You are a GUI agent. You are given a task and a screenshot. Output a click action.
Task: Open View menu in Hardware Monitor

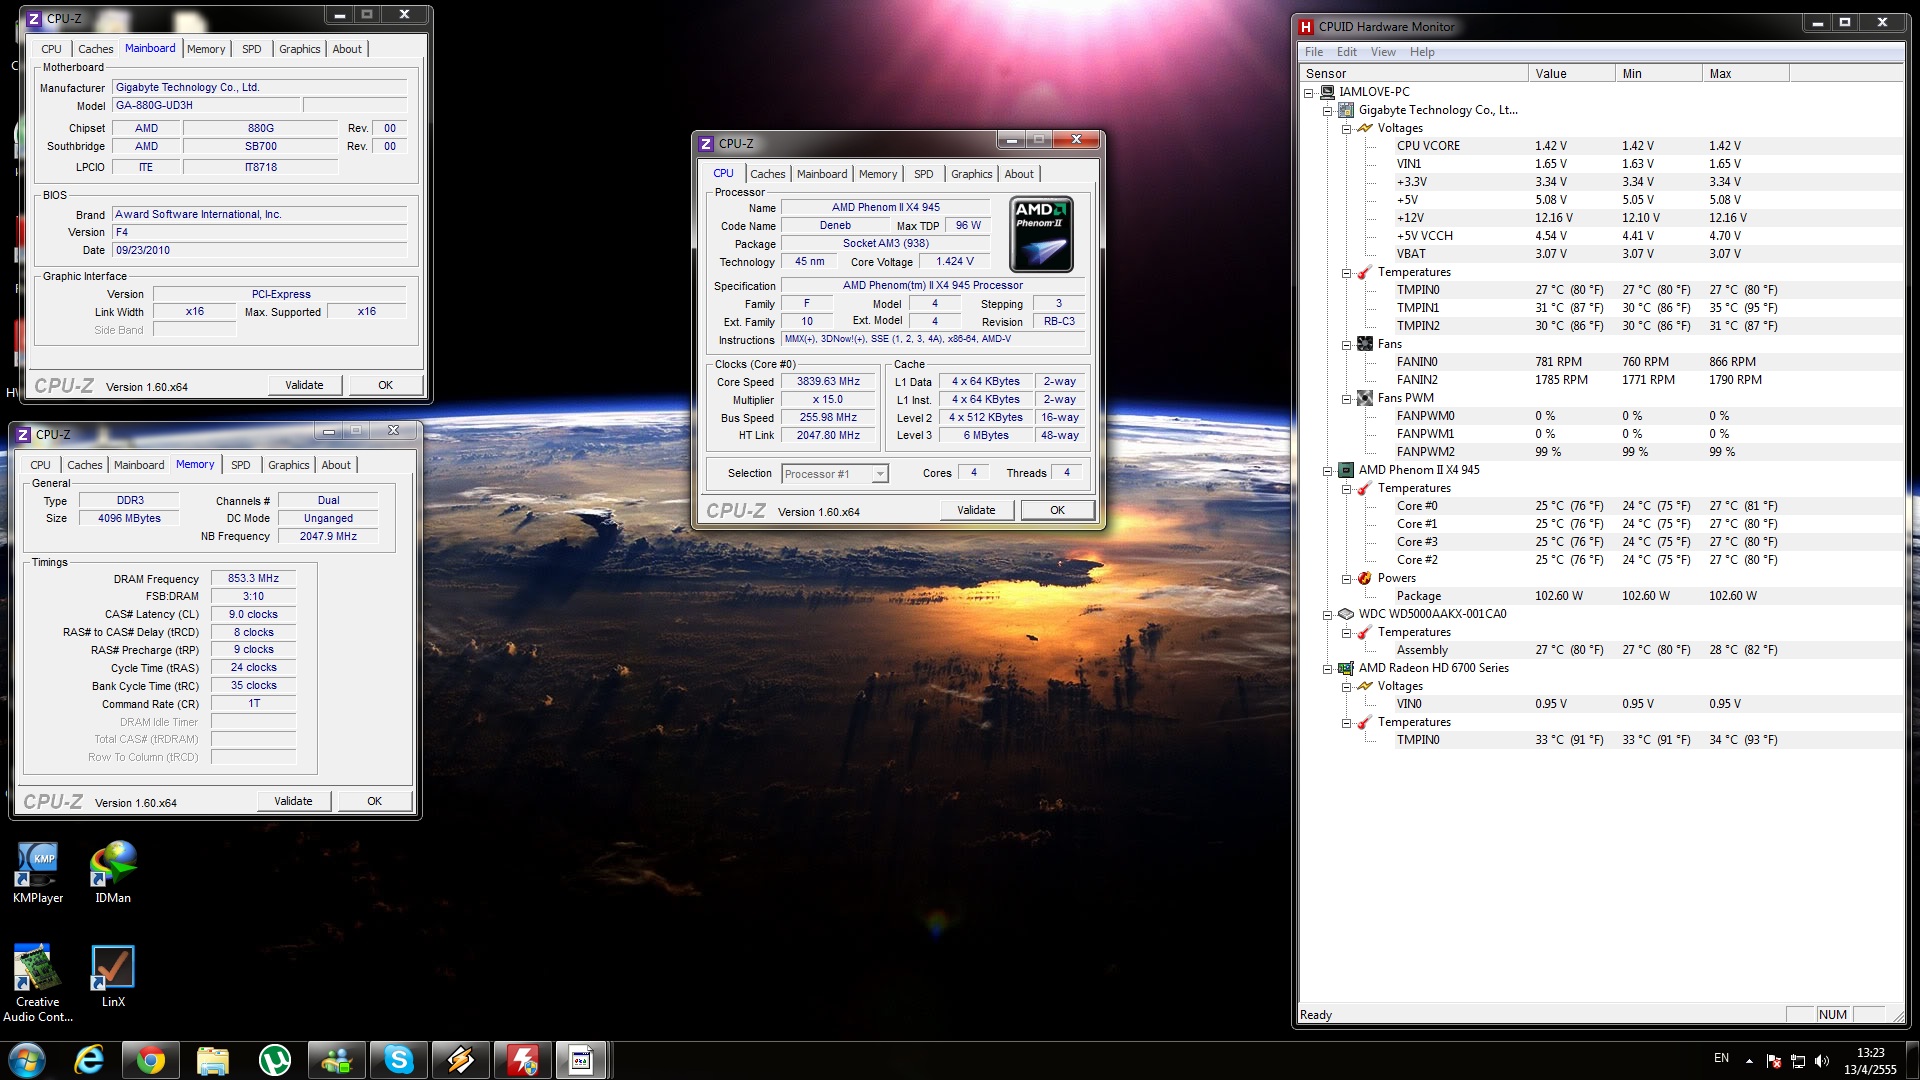click(1382, 52)
